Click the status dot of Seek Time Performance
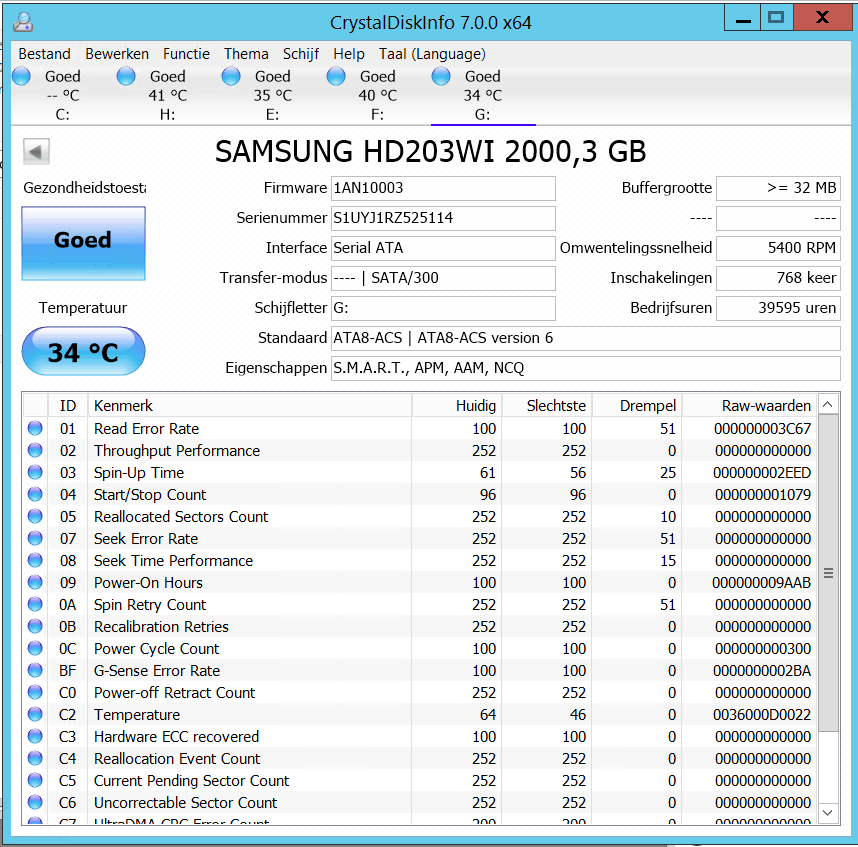This screenshot has height=847, width=858. tap(35, 560)
